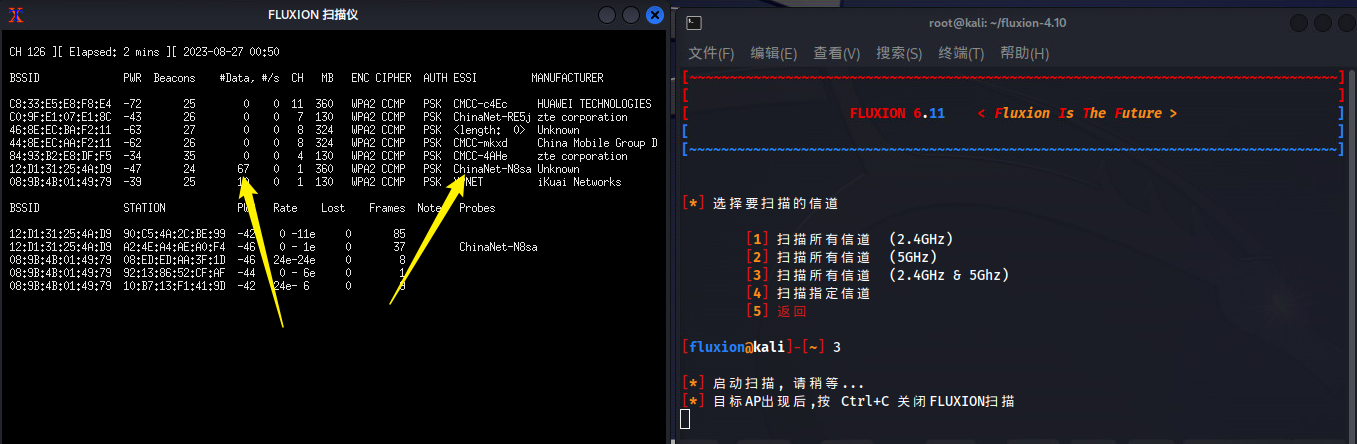The width and height of the screenshot is (1357, 444).
Task: Click station MAC 08:ED:ED:AA:3F:1D
Action: (x=174, y=260)
